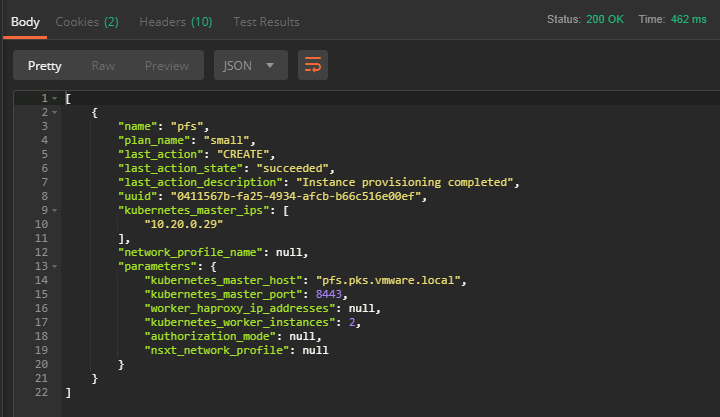Click line number 22 in the gutter
The width and height of the screenshot is (720, 417).
(x=40, y=393)
